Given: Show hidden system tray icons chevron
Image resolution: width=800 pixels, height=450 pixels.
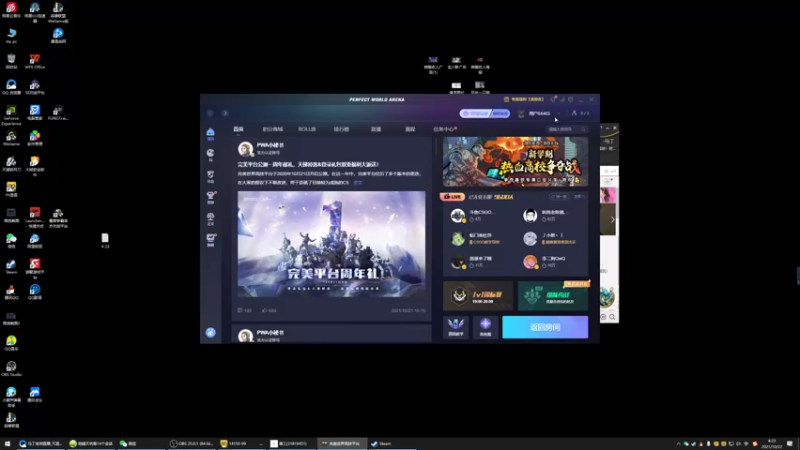Looking at the screenshot, I should (679, 444).
